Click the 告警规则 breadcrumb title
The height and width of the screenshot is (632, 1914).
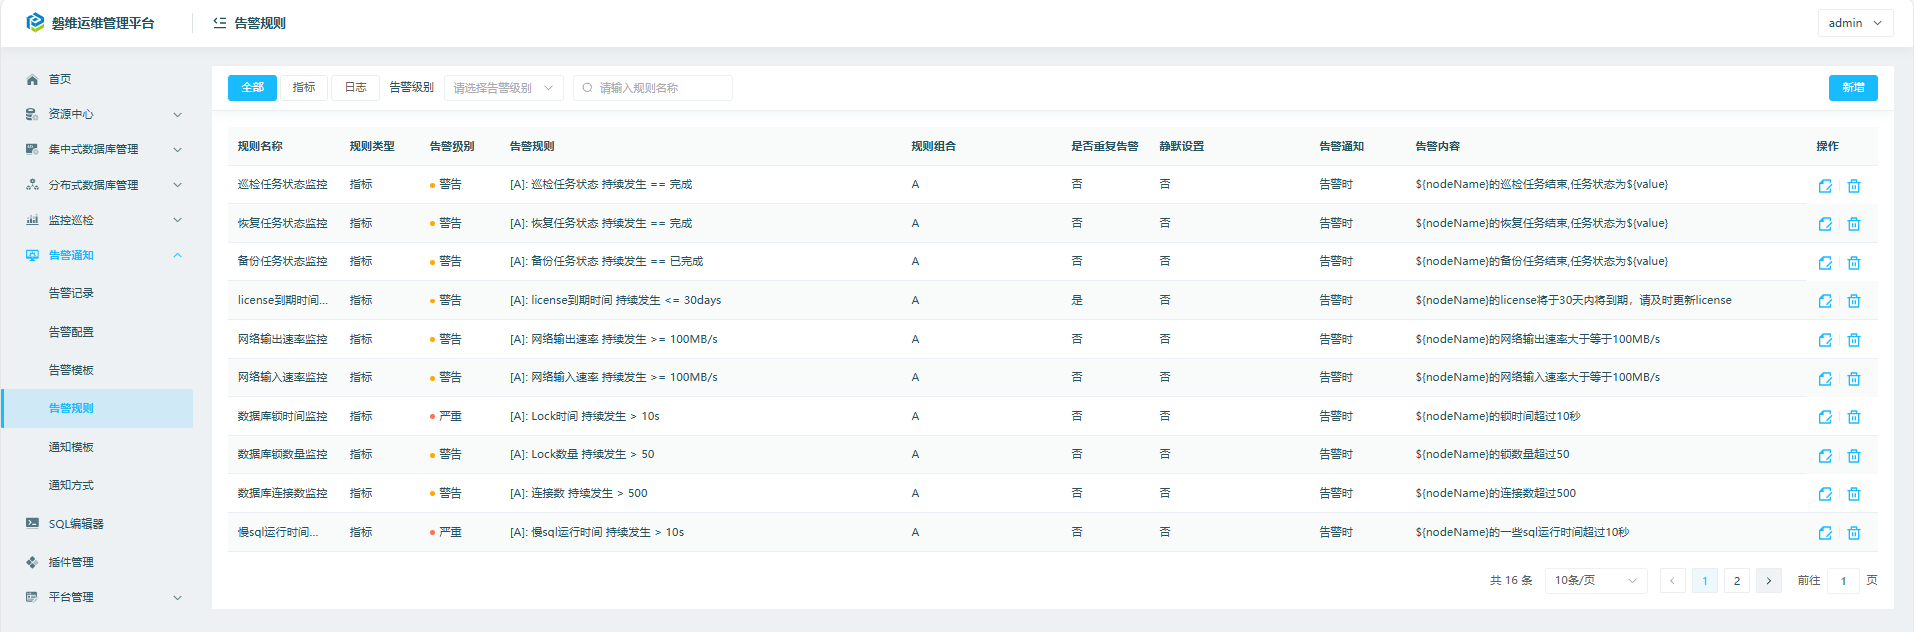tap(260, 23)
